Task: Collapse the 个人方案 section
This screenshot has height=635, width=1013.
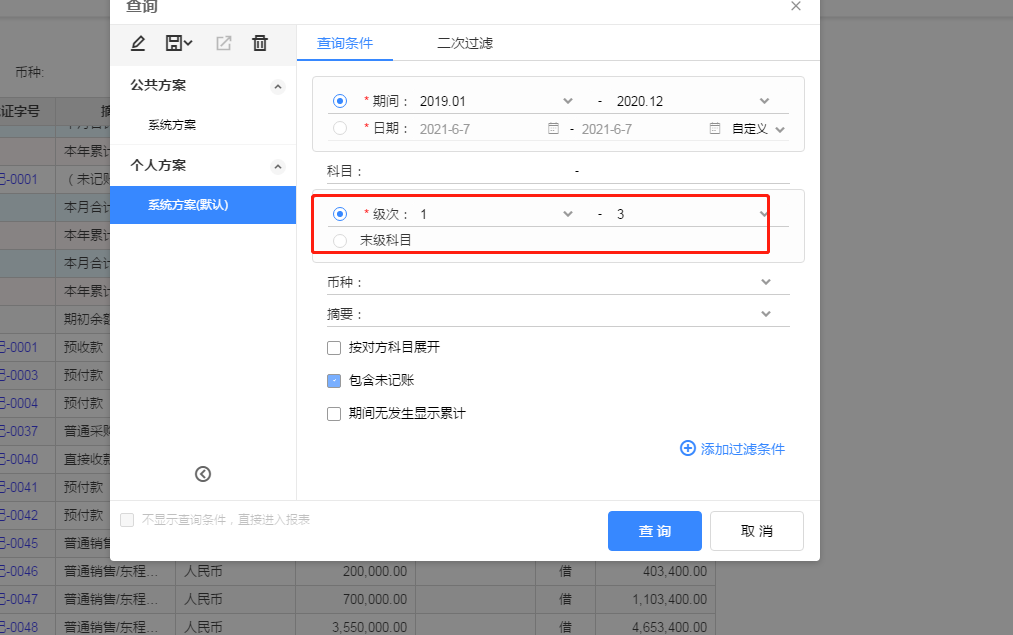Action: point(278,167)
